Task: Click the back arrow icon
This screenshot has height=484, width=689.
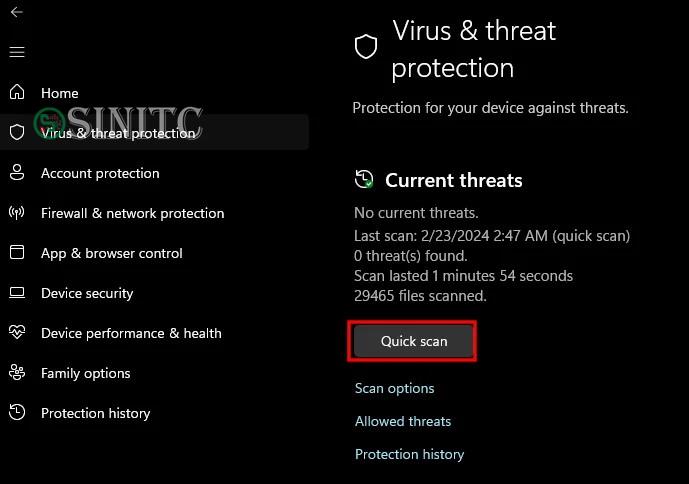Action: (x=17, y=12)
